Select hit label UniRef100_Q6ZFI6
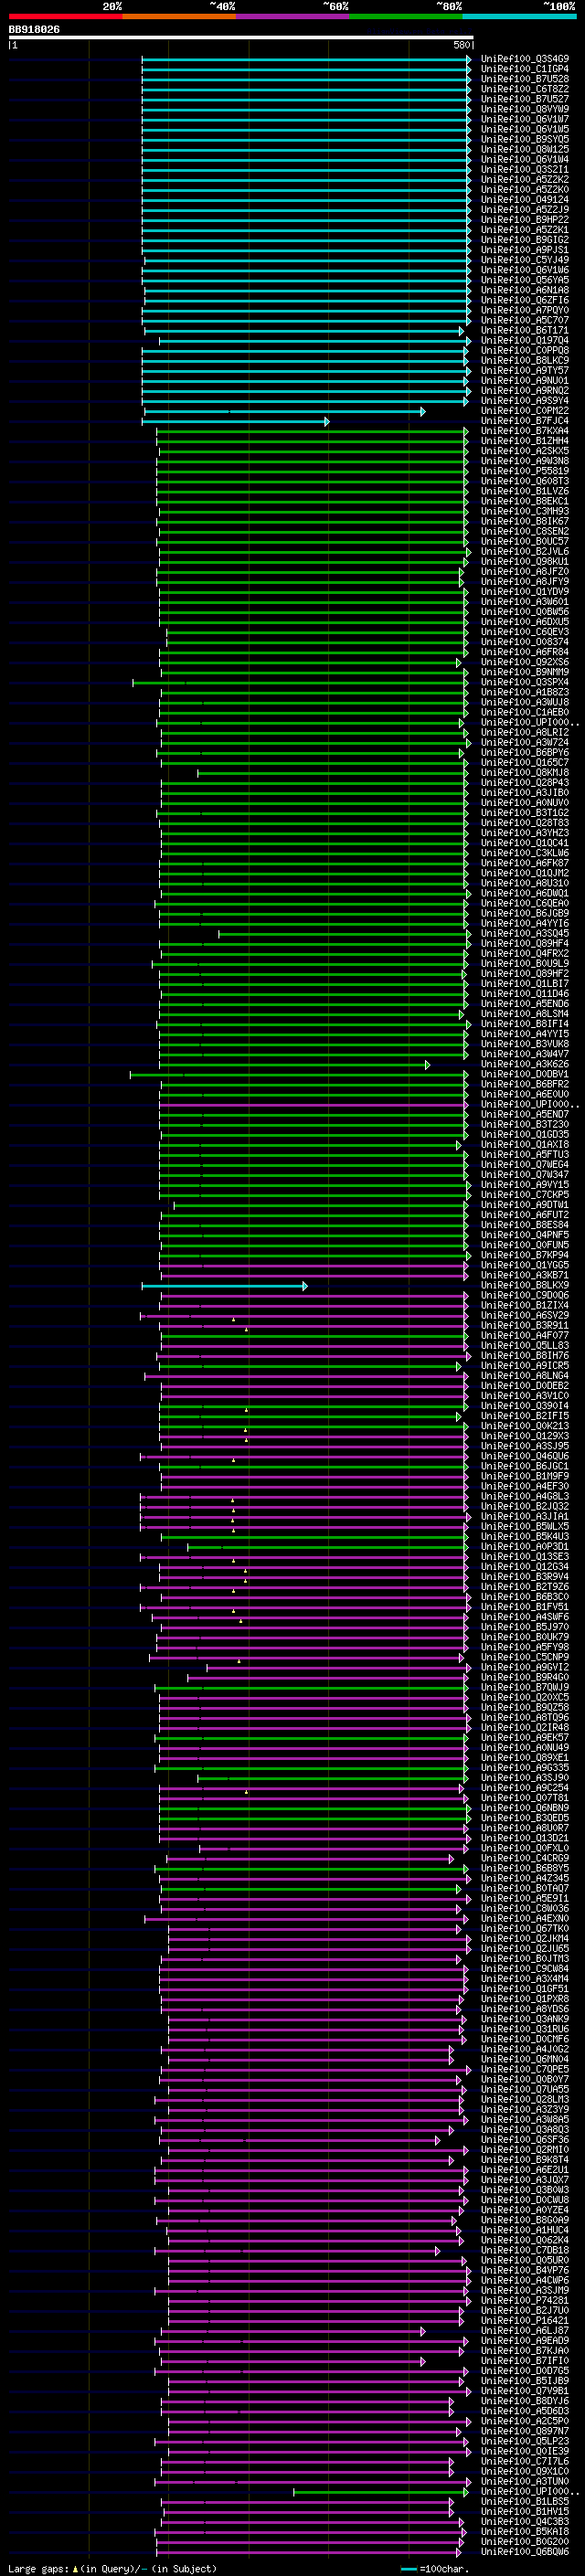Image resolution: width=585 pixels, height=2576 pixels. [525, 300]
